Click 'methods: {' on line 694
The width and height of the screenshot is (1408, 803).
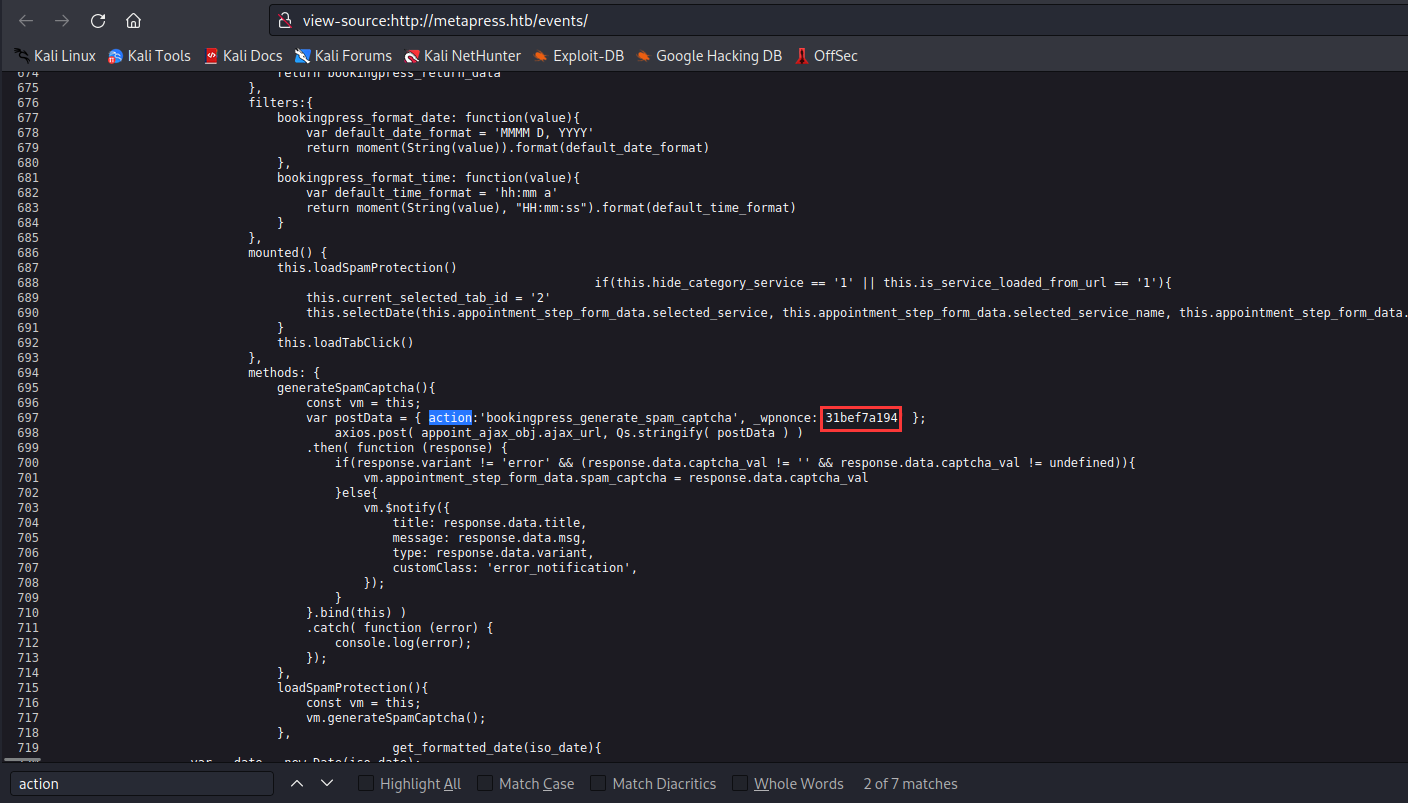click(x=284, y=373)
